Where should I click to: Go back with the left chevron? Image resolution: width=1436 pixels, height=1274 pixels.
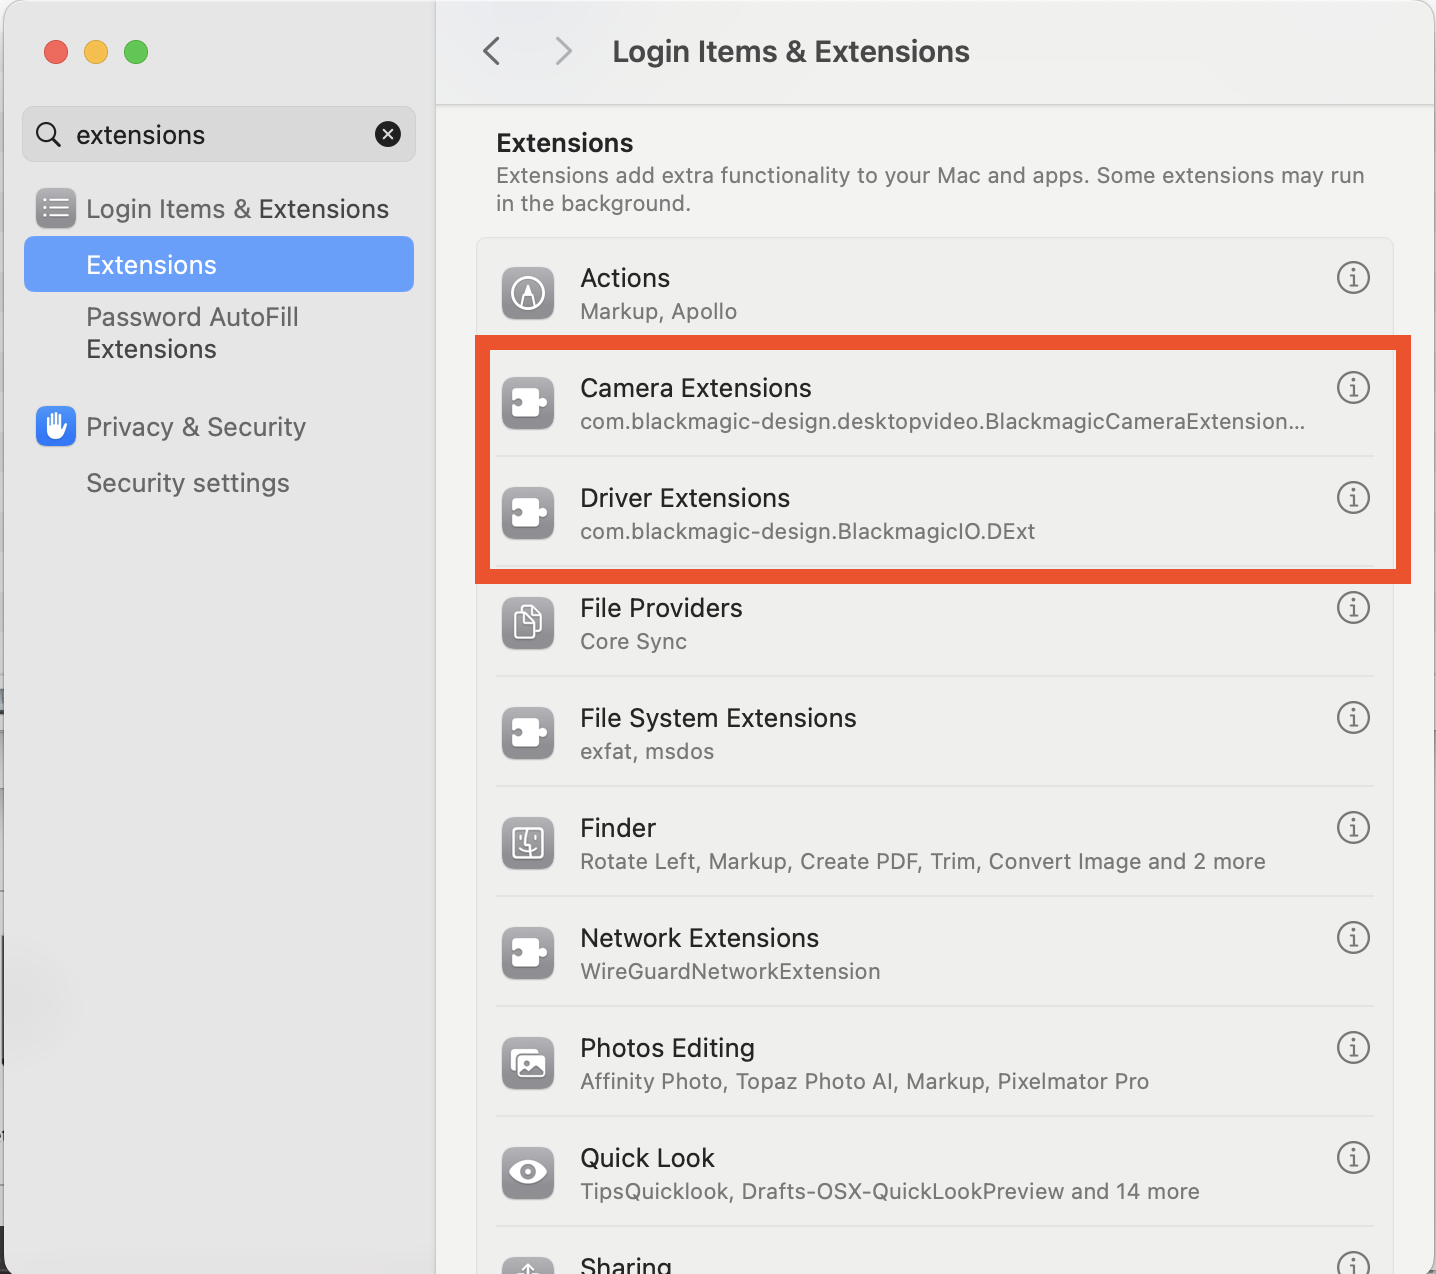coord(491,51)
